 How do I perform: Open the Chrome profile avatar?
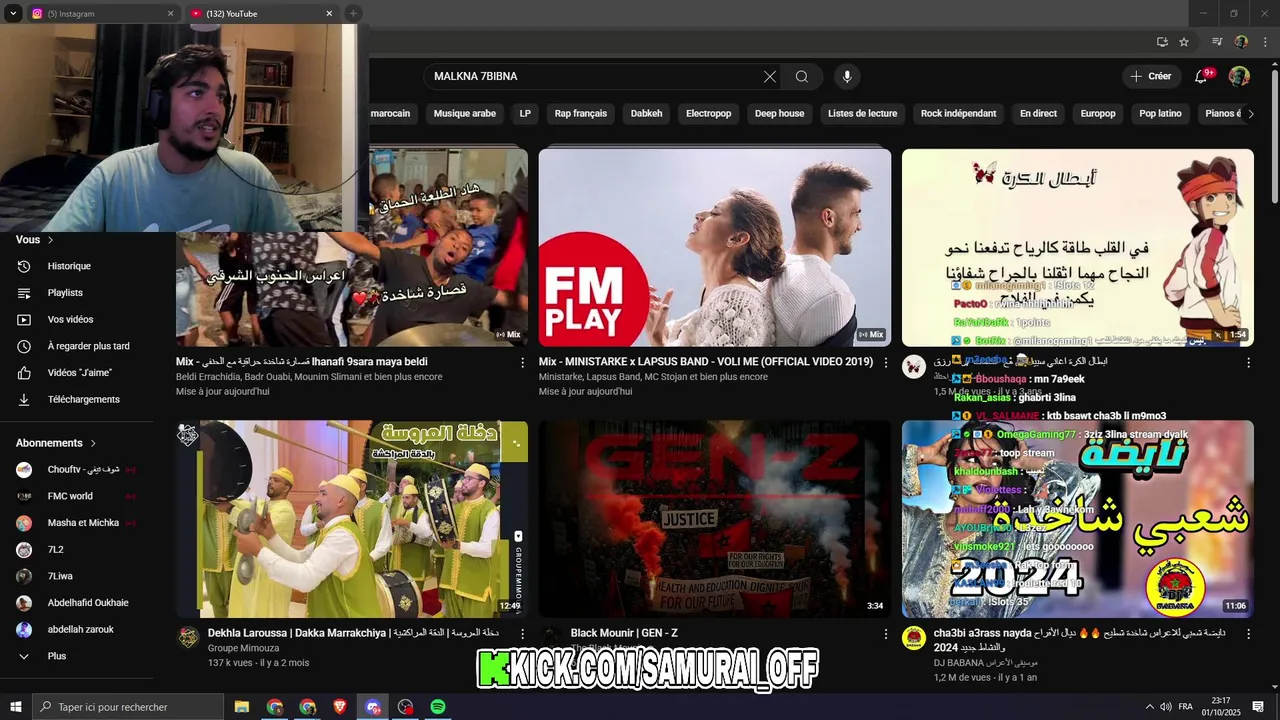1241,42
